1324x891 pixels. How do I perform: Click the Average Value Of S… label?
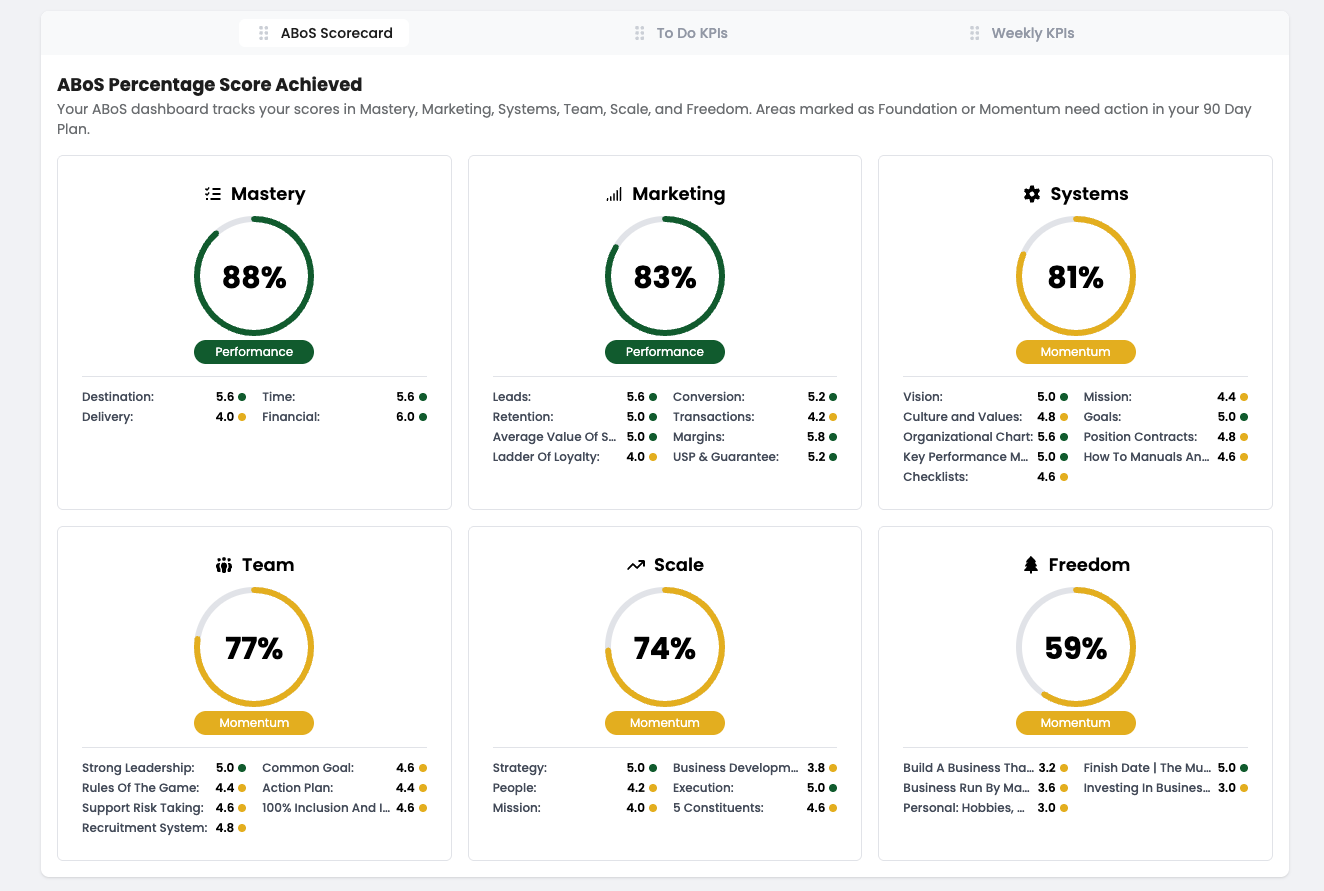(553, 437)
